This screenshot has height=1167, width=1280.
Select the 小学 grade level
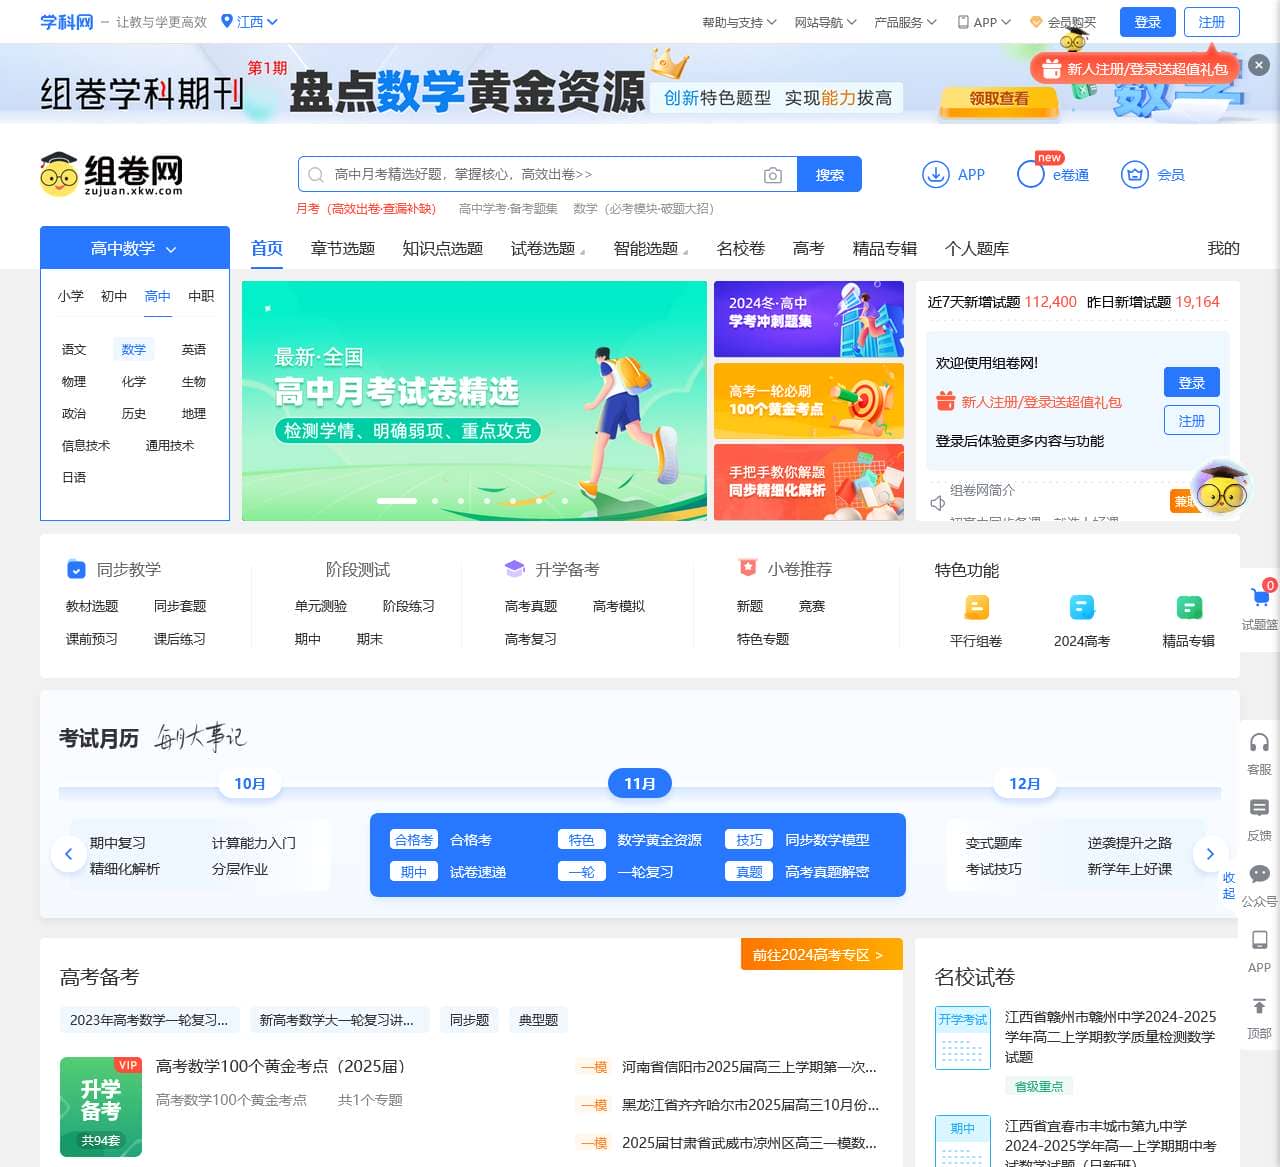point(71,296)
